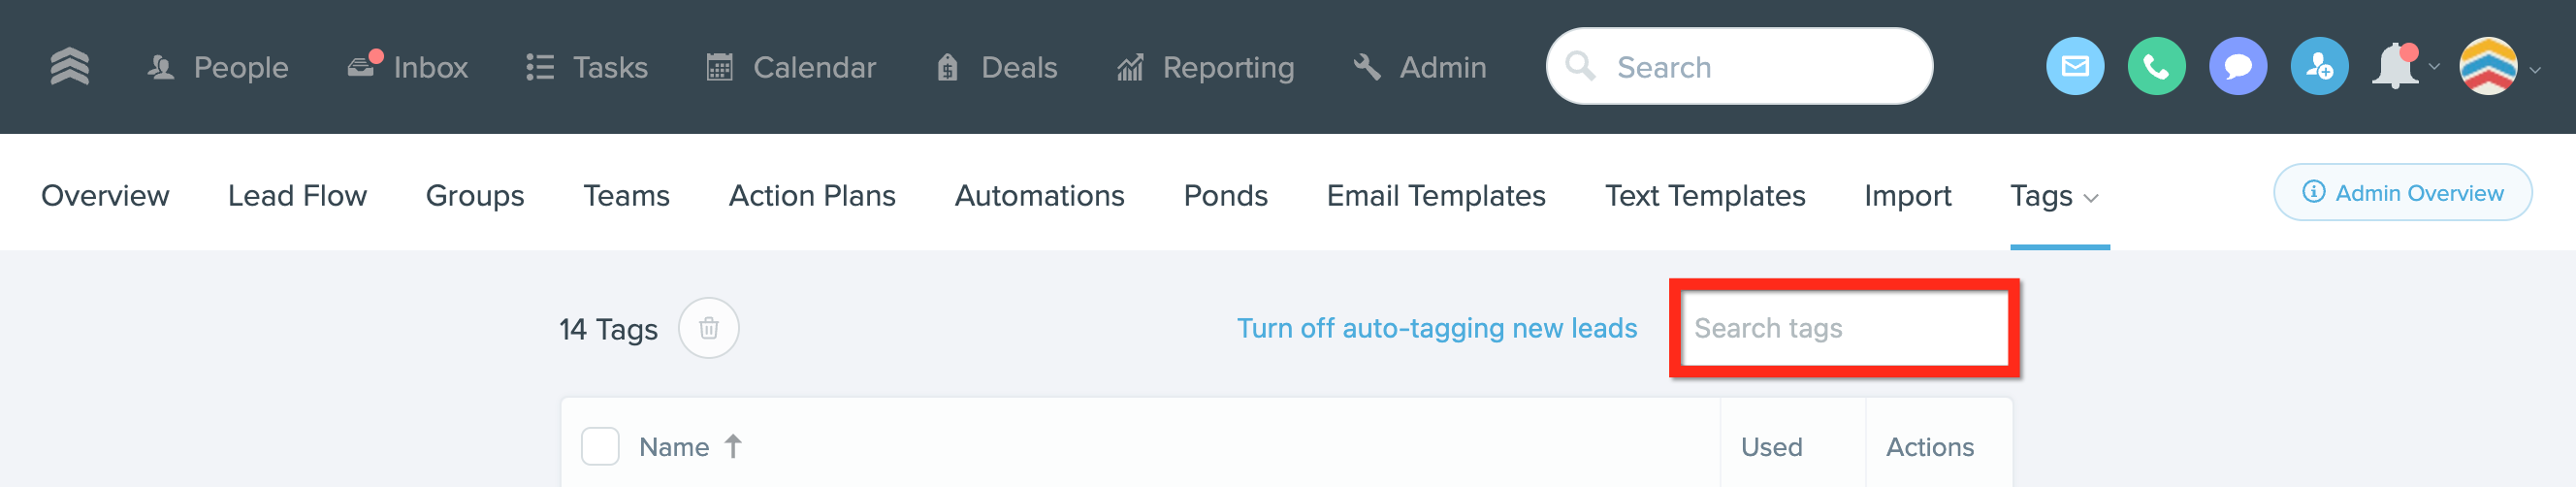Viewport: 2576px width, 487px height.
Task: Click the trash delete tags icon
Action: pyautogui.click(x=708, y=328)
